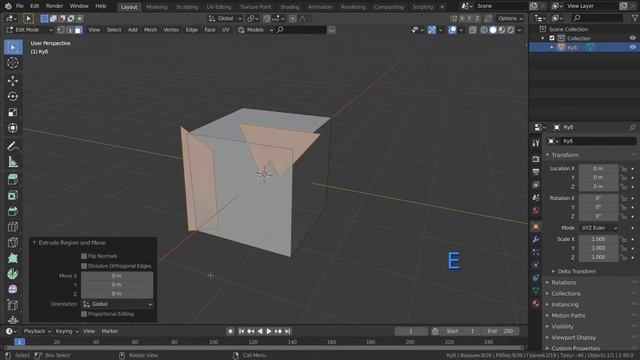This screenshot has width=640, height=360.
Task: Jump to the end frame
Action: pos(288,331)
